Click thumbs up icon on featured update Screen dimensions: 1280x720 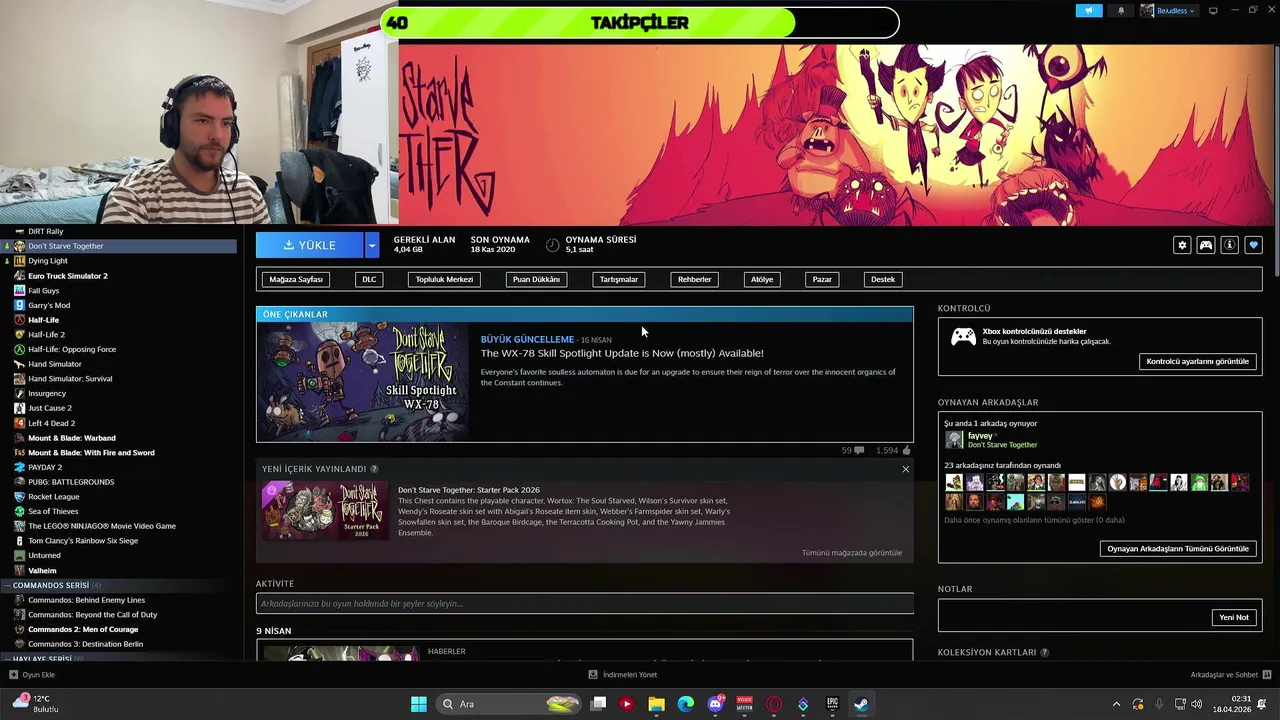coord(907,451)
